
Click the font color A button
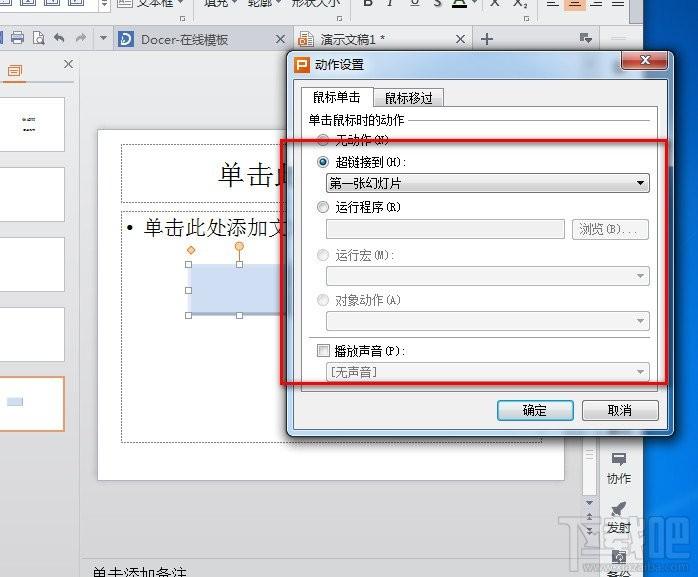point(459,4)
